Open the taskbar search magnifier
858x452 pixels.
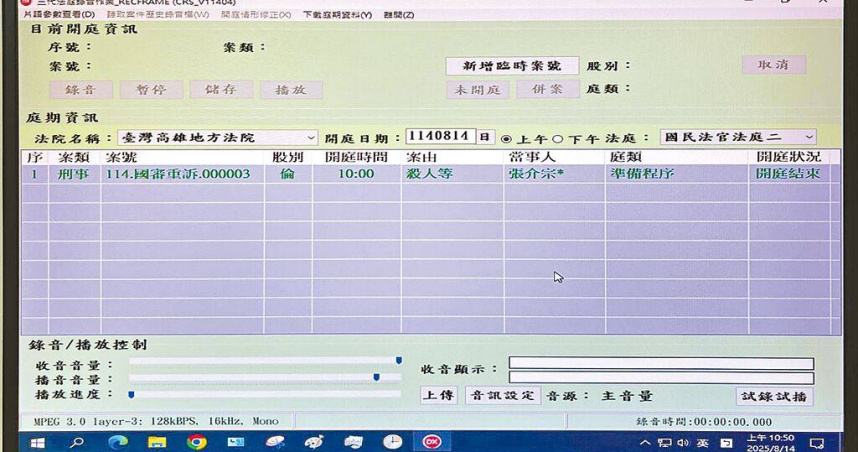[x=78, y=442]
